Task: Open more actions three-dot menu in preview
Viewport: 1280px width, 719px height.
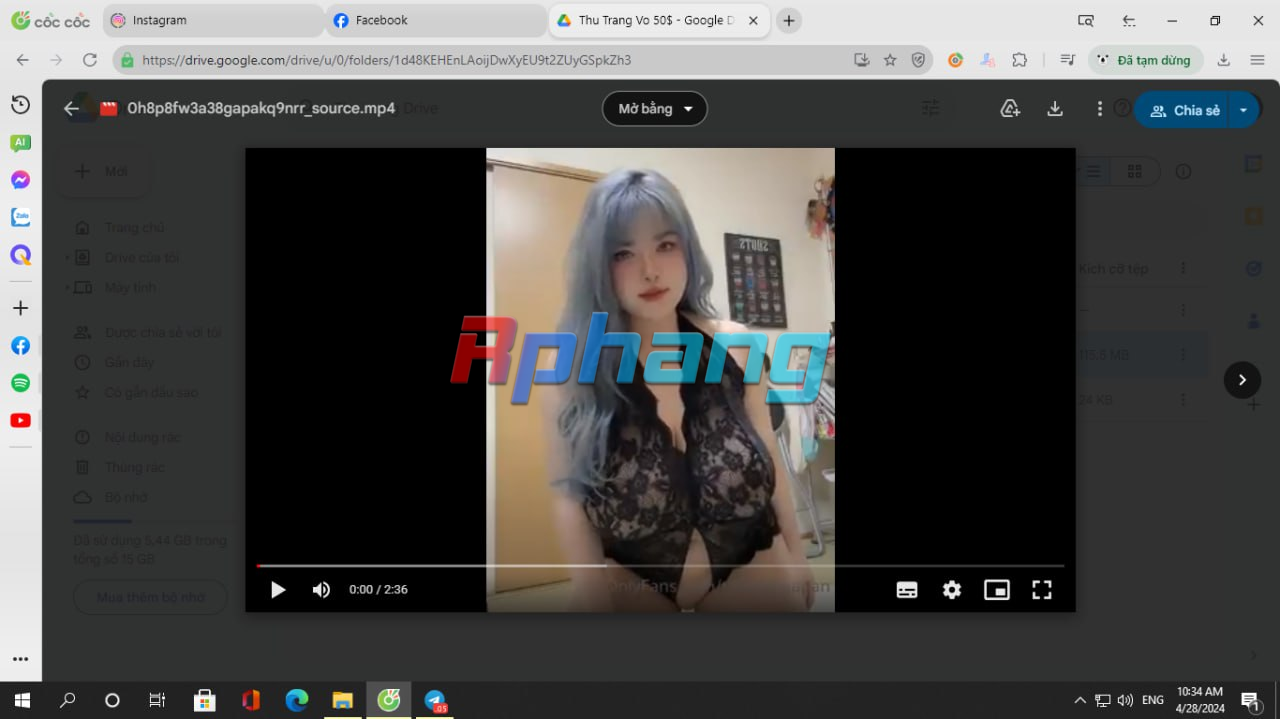Action: [x=1100, y=109]
